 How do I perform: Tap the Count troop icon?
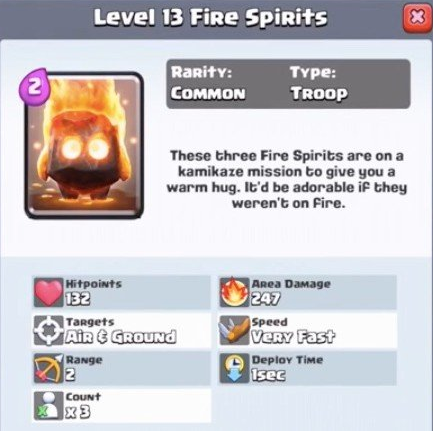click(x=49, y=406)
